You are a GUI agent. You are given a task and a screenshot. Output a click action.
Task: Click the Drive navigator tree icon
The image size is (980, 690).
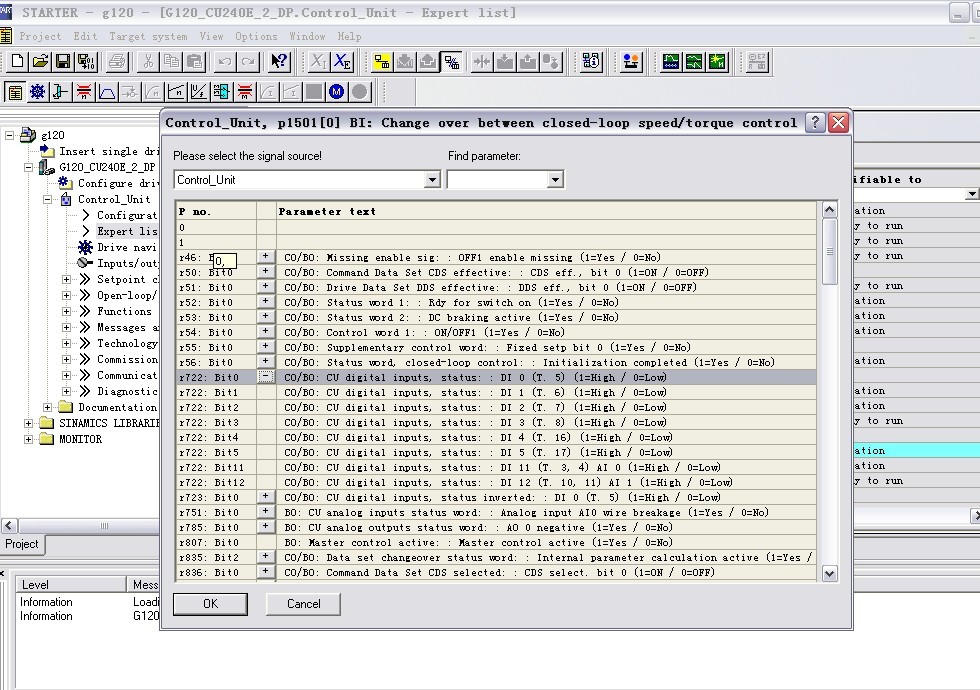[x=86, y=247]
